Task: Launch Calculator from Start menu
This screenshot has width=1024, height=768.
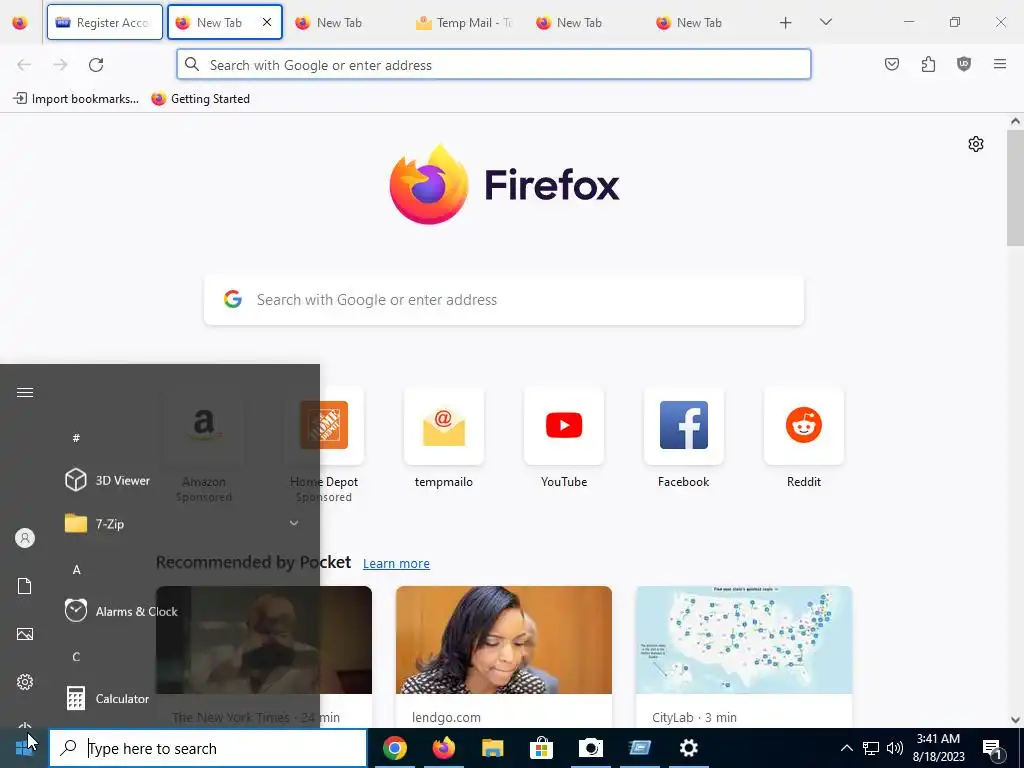Action: pos(108,699)
